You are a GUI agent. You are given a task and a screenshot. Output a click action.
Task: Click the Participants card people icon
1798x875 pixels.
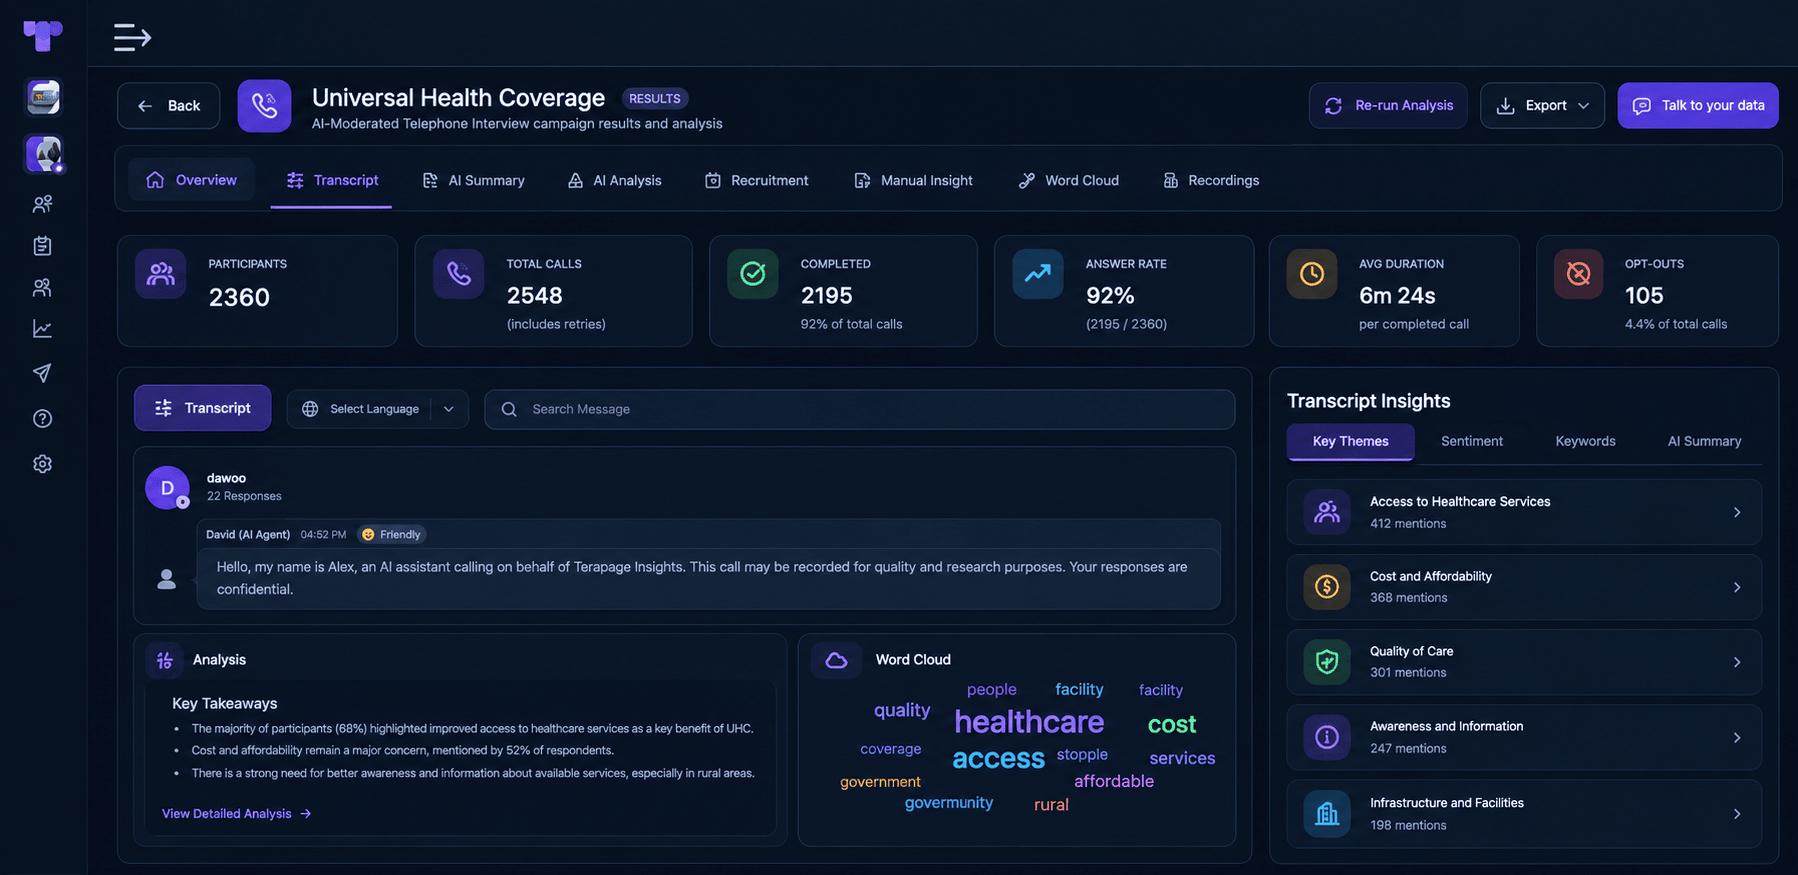click(x=161, y=274)
